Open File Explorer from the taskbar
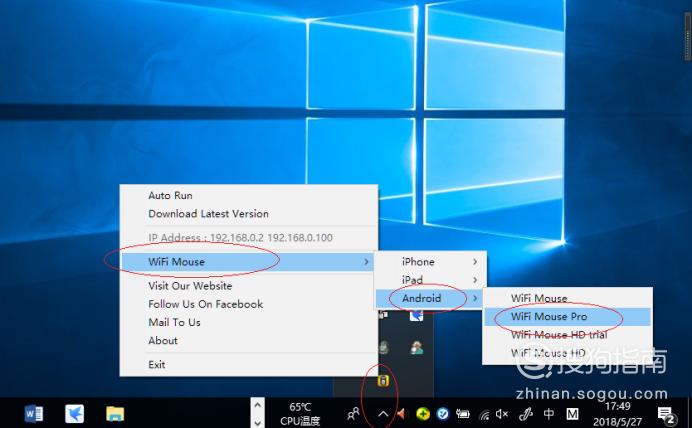Image resolution: width=692 pixels, height=428 pixels. pyautogui.click(x=115, y=414)
